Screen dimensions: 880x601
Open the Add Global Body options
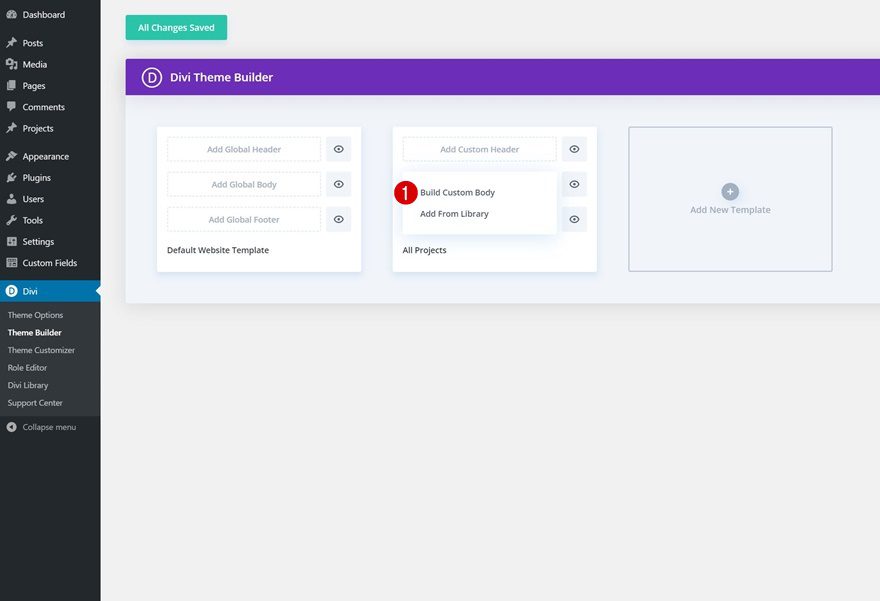243,184
